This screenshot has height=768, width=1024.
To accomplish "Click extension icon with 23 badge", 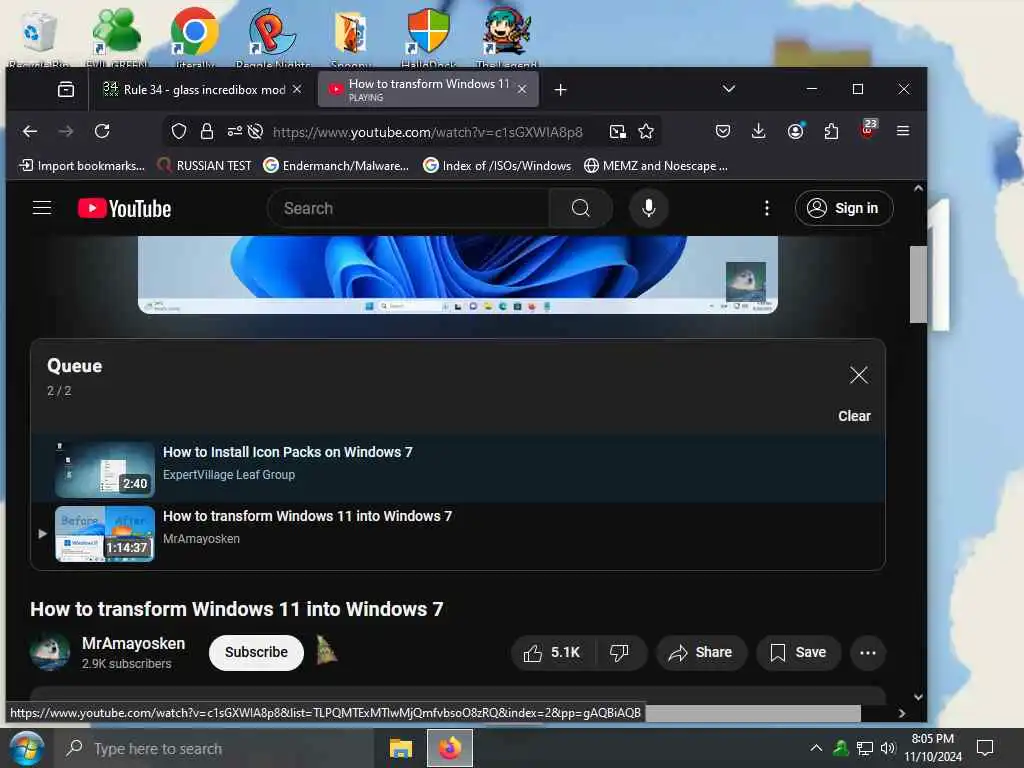I will 869,129.
